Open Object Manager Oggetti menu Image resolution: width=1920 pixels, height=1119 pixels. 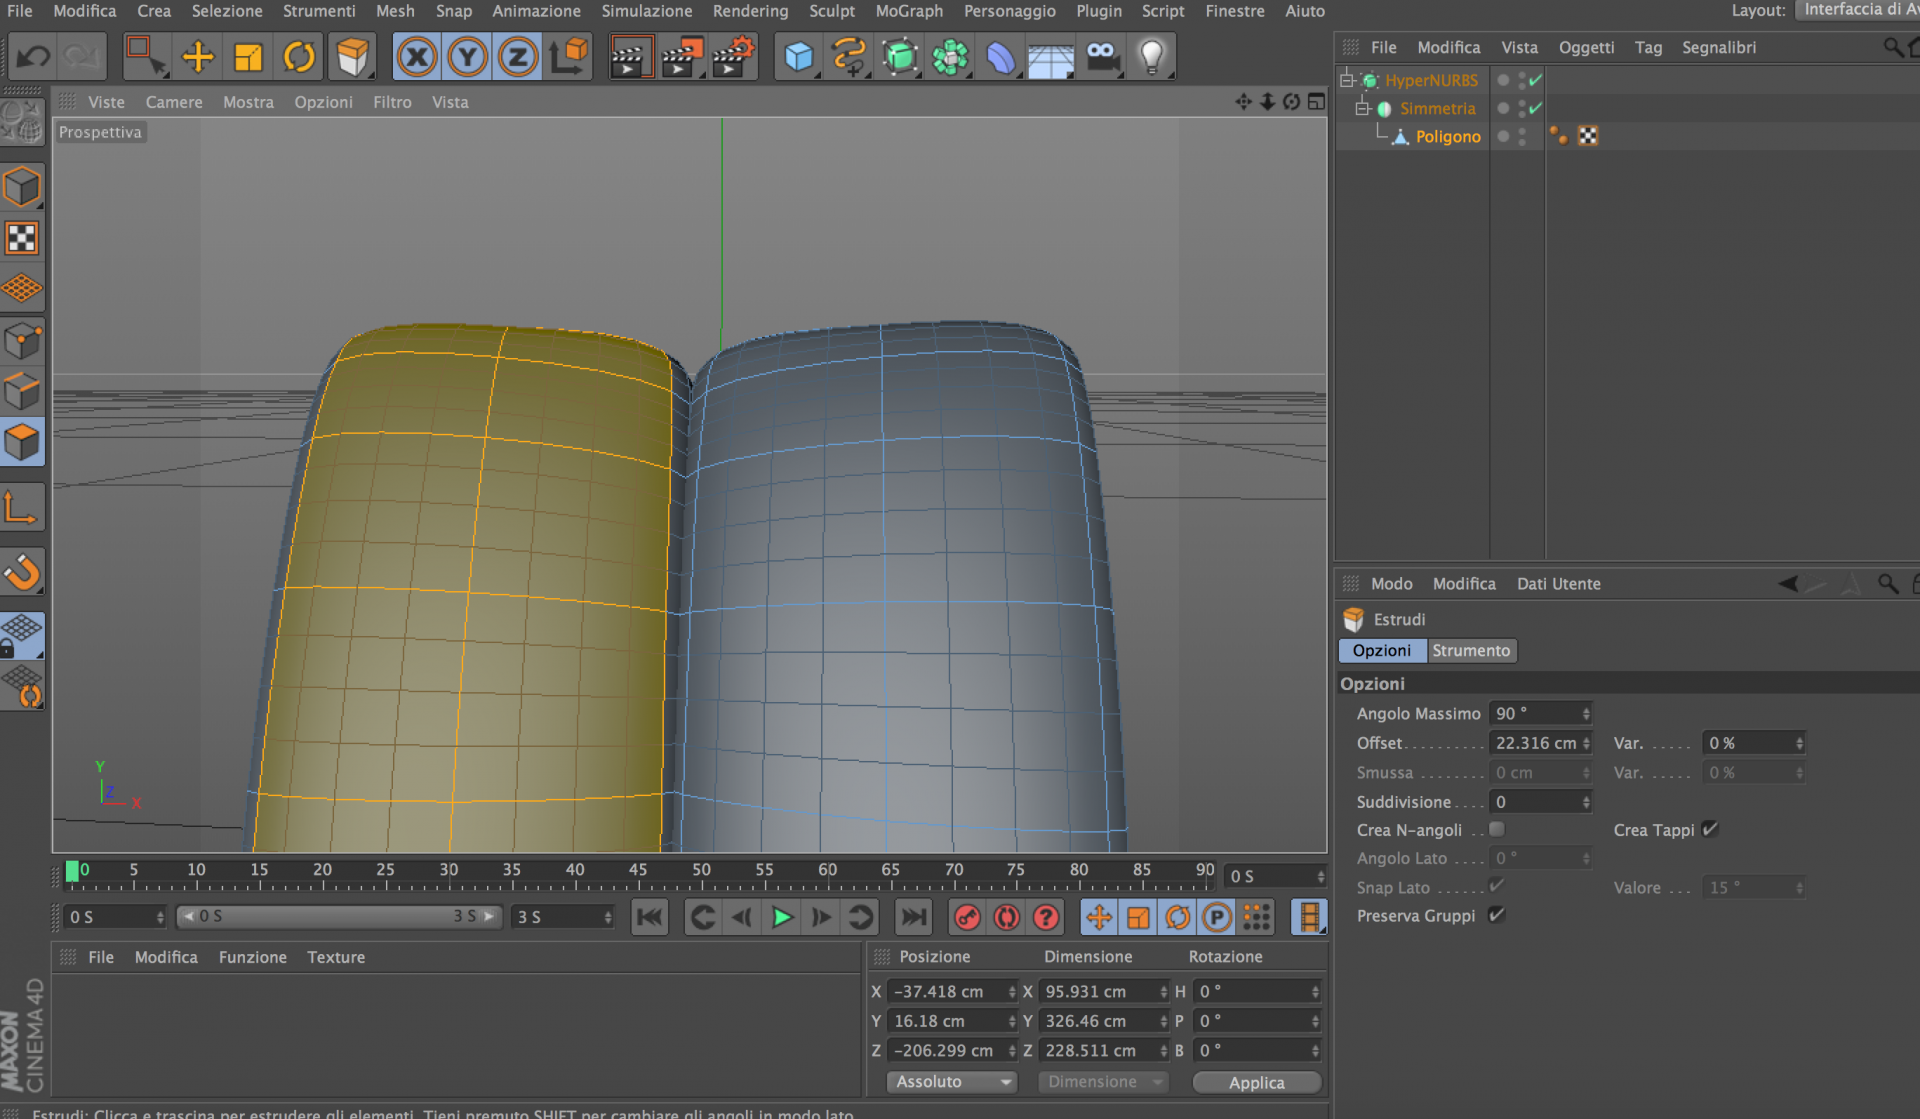[x=1586, y=47]
